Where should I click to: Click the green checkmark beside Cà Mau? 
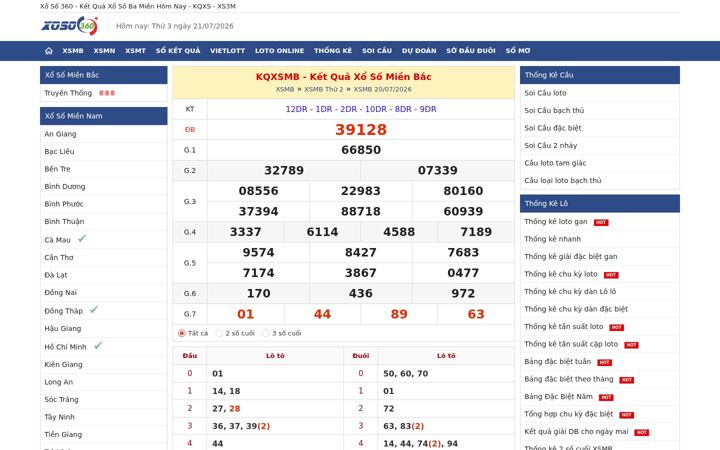pos(82,238)
